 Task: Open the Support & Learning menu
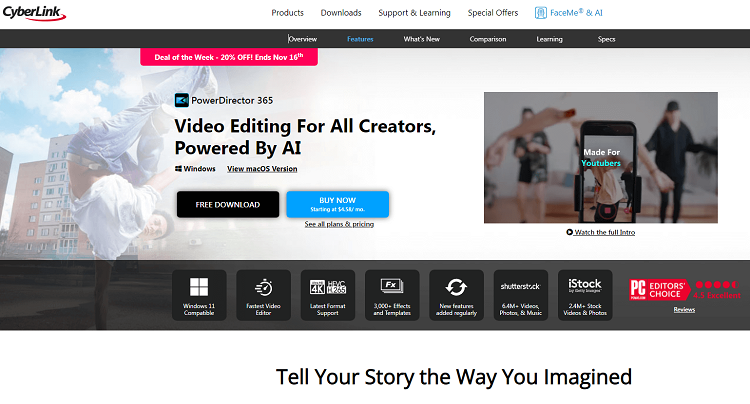coord(414,13)
